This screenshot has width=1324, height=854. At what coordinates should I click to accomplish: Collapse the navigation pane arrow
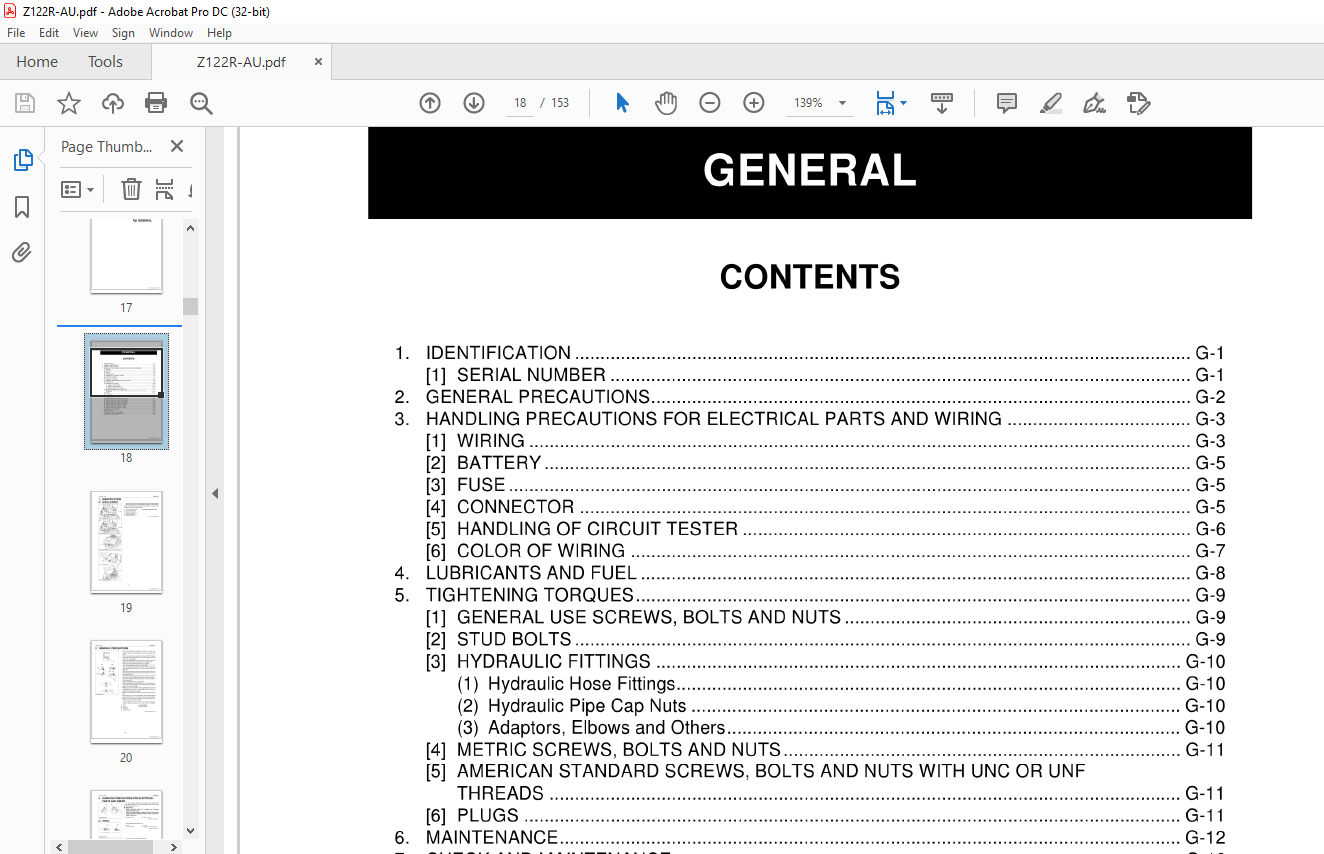[x=214, y=493]
